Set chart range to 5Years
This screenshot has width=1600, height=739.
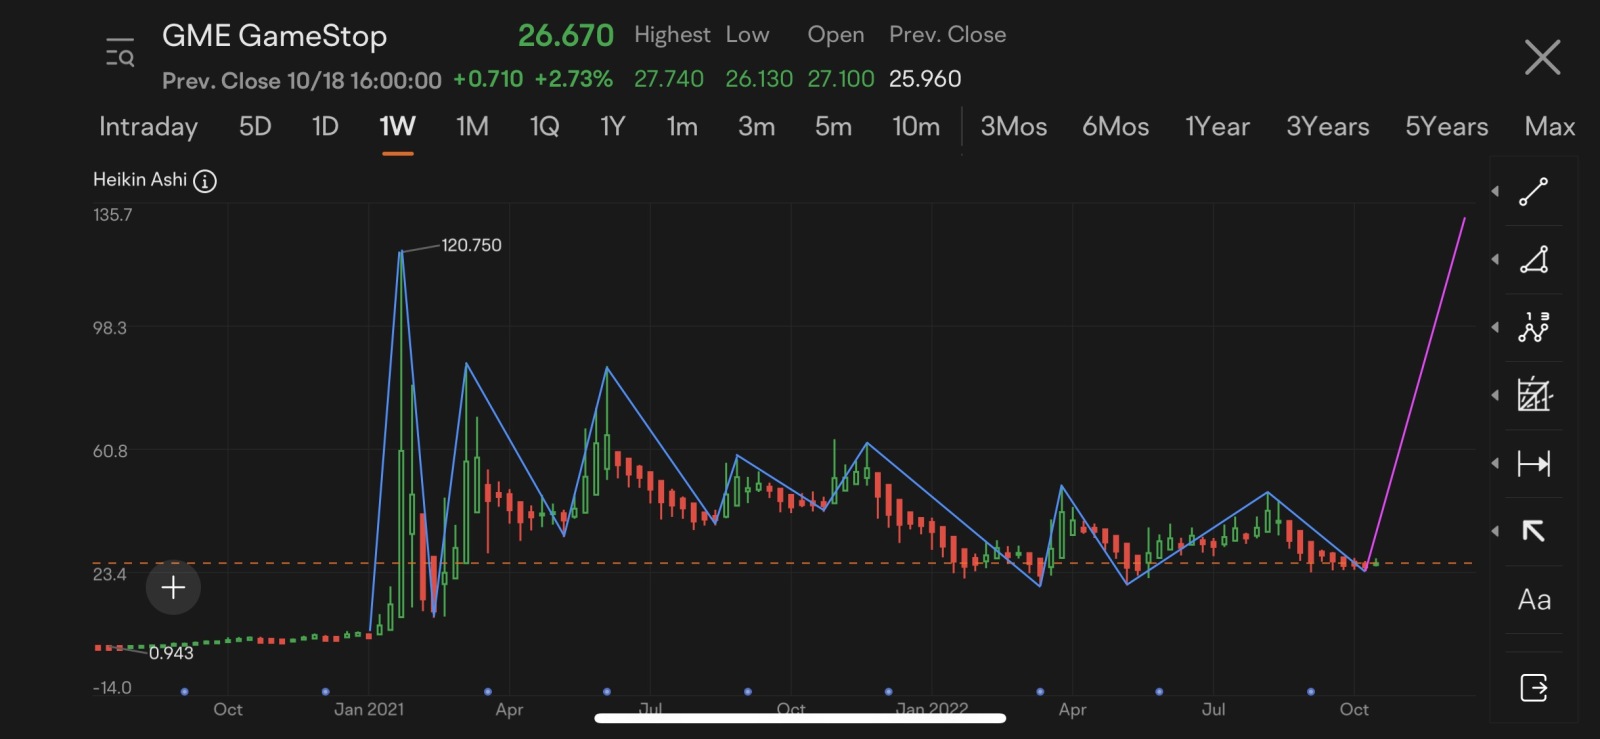tap(1446, 126)
